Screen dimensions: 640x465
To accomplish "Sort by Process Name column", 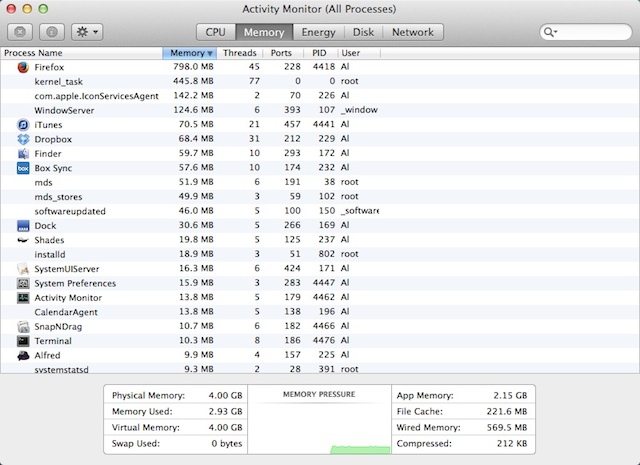I will point(82,53).
